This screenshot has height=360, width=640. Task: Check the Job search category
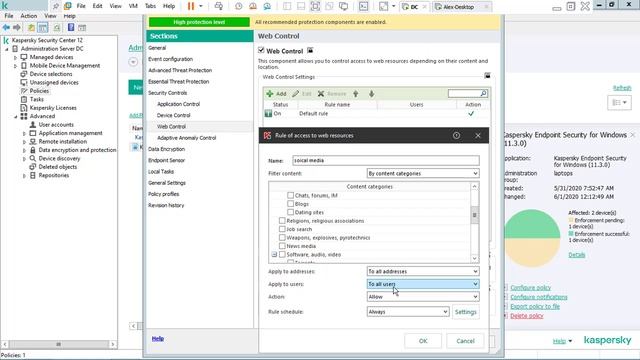282,229
